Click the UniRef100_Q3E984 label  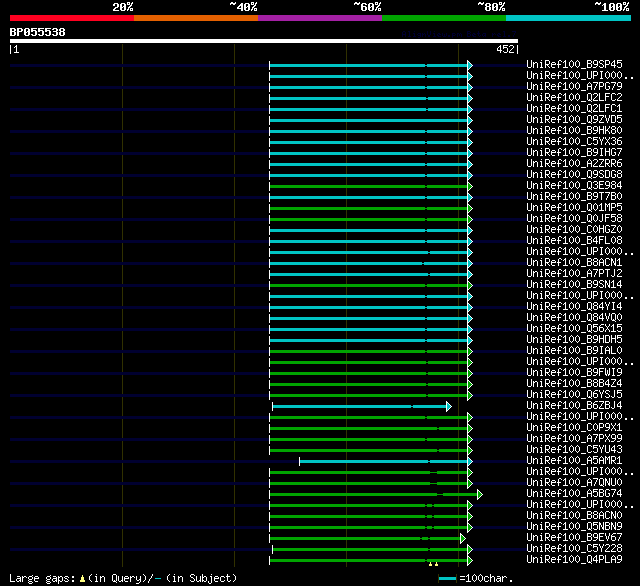coord(574,186)
